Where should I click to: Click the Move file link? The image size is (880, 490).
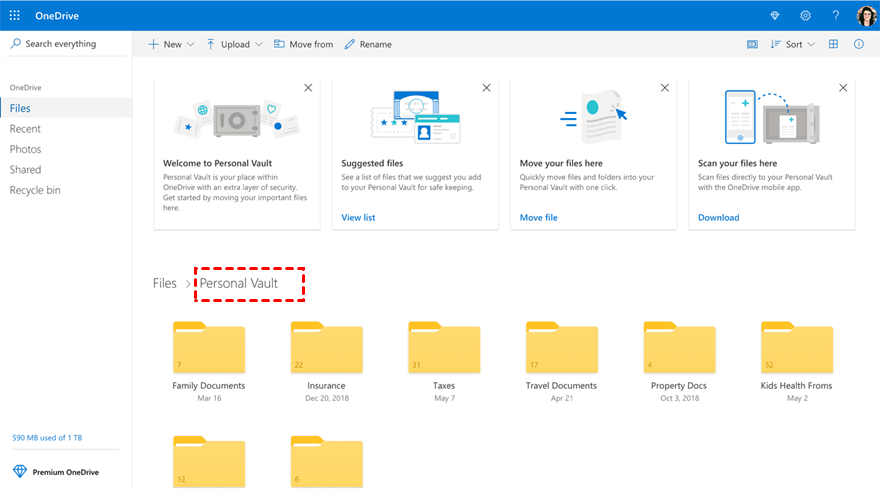tap(538, 217)
